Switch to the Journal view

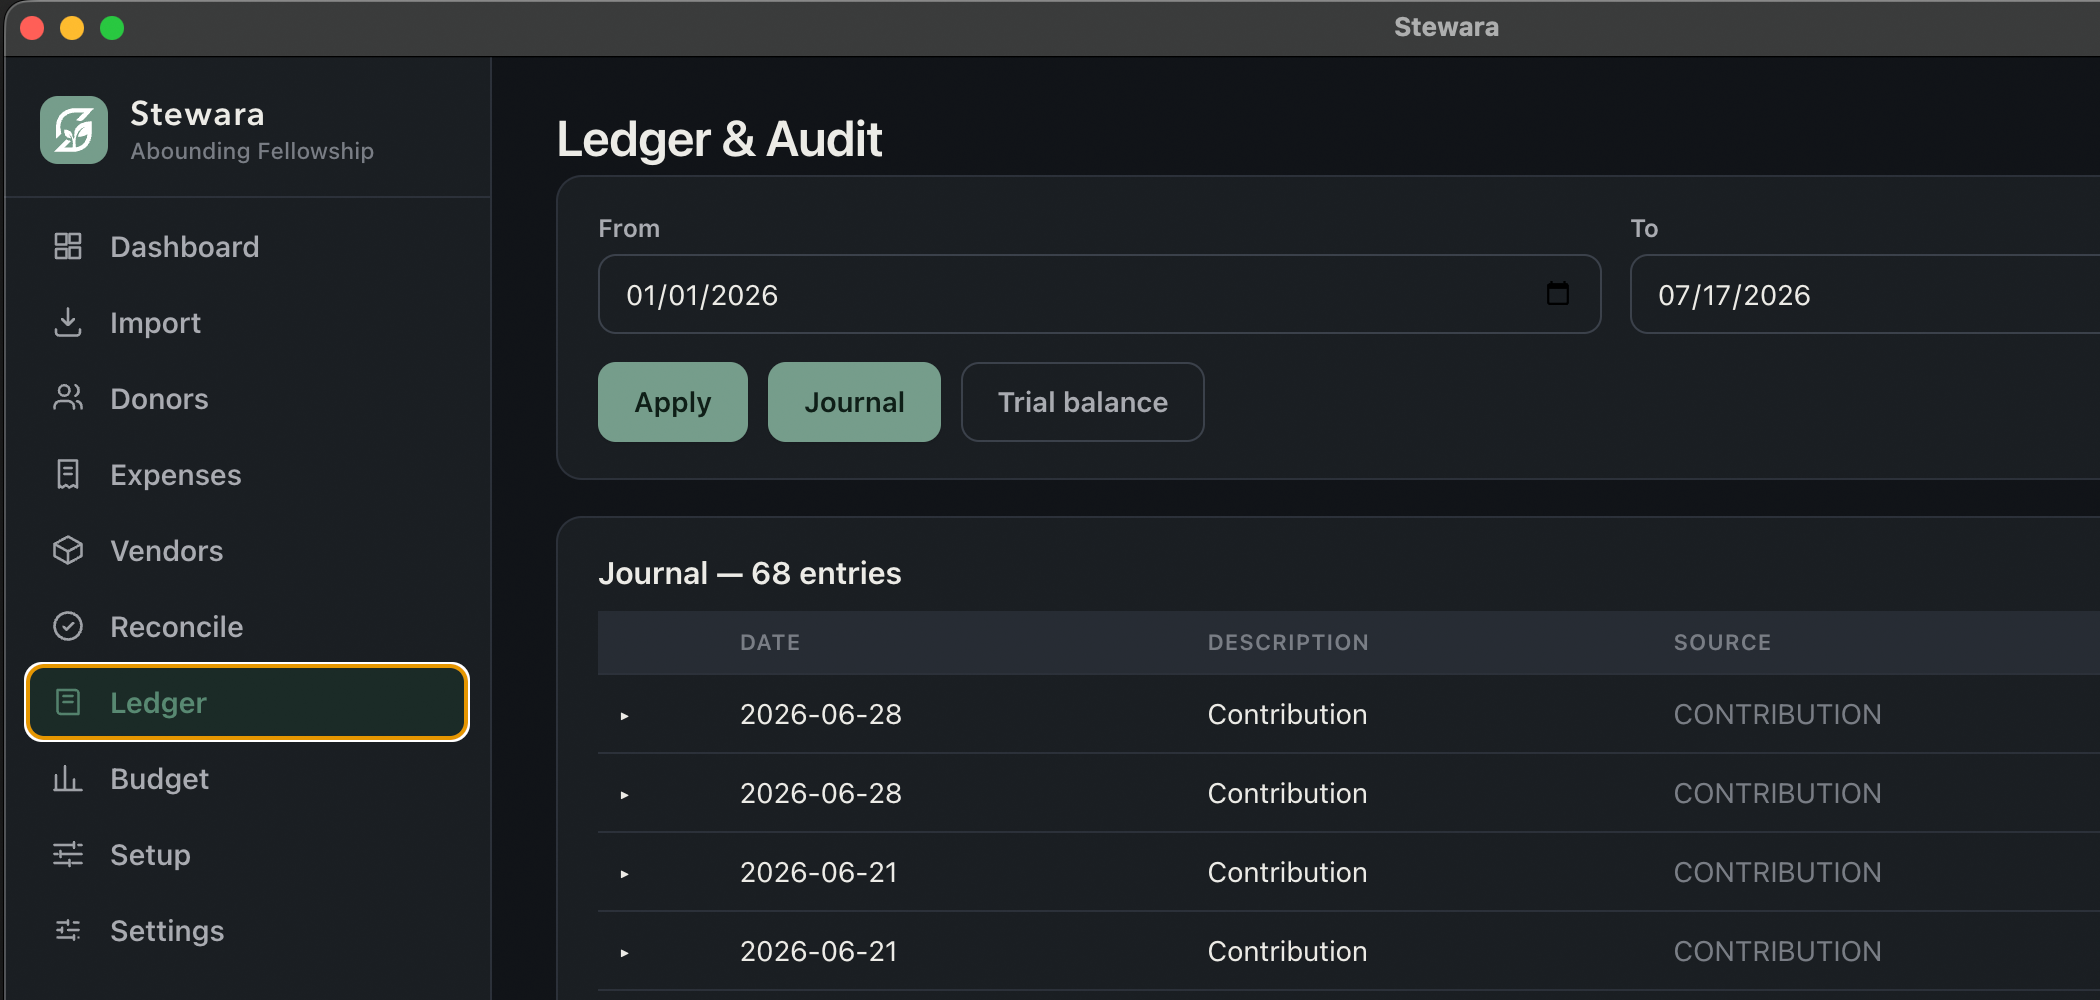(x=854, y=402)
